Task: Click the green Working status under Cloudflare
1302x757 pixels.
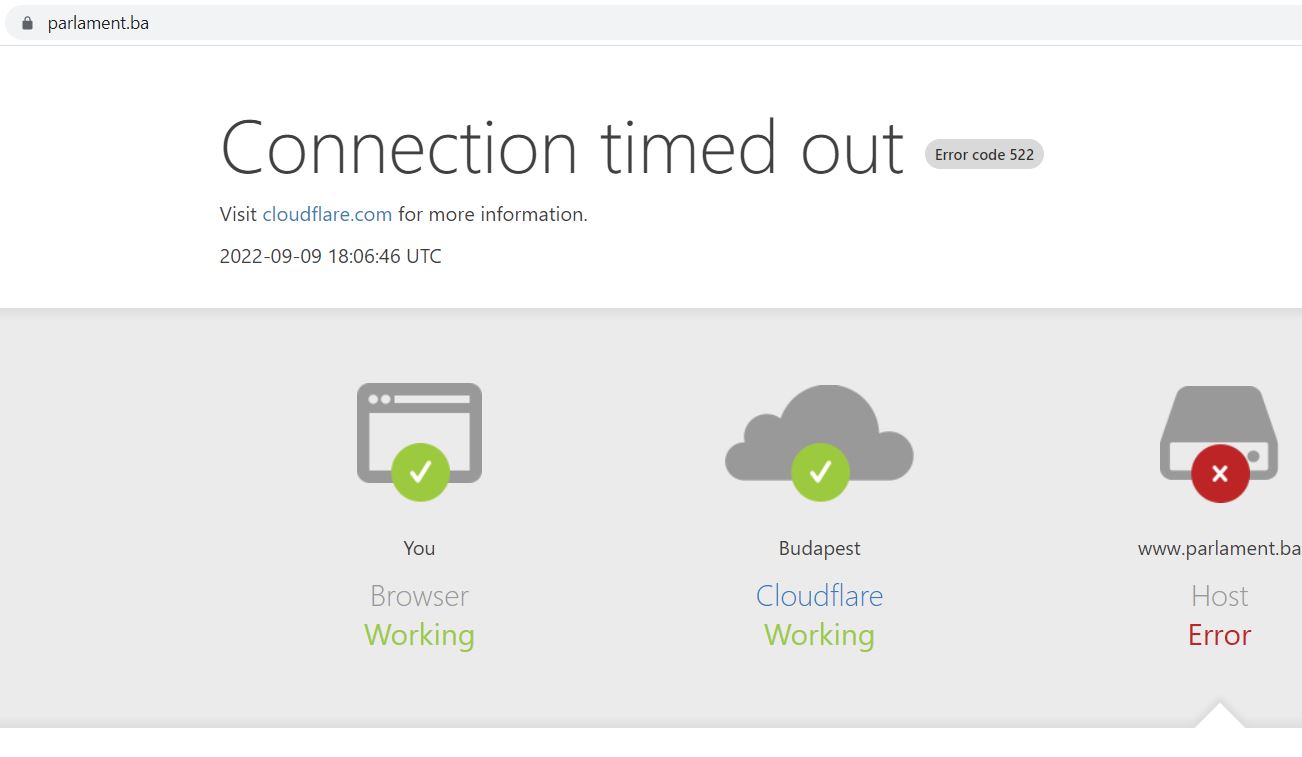Action: (x=819, y=635)
